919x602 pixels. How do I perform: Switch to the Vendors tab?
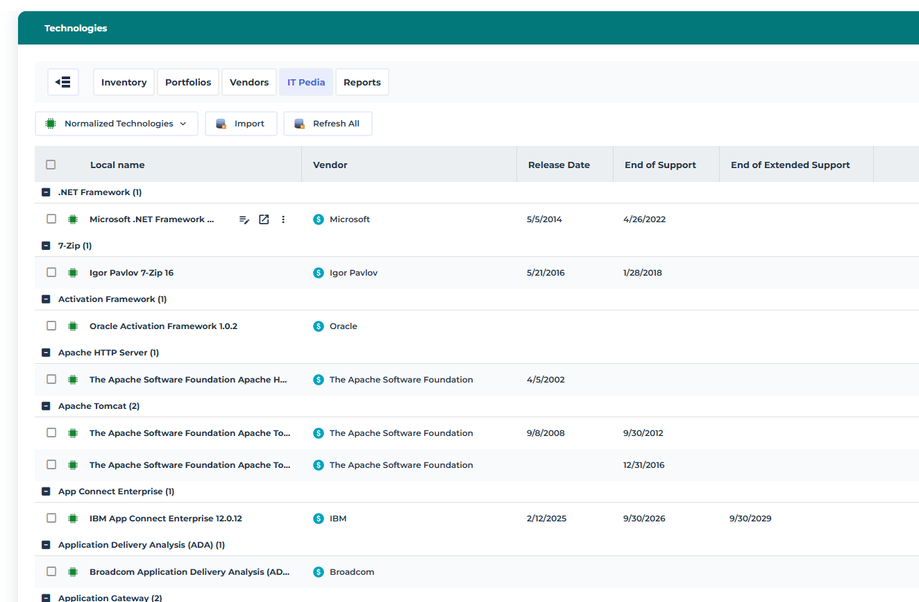[249, 82]
